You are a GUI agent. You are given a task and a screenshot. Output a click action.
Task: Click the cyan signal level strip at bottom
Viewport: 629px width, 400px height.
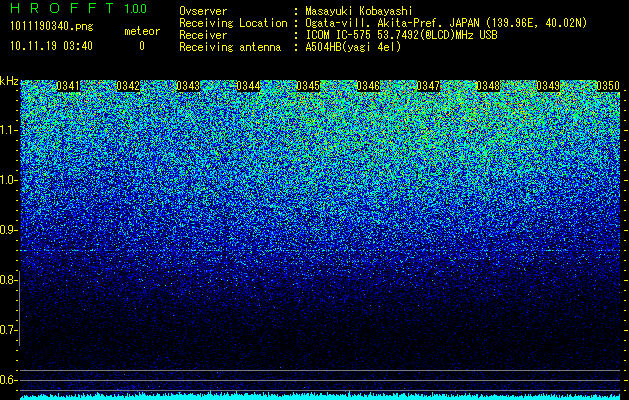coord(320,397)
